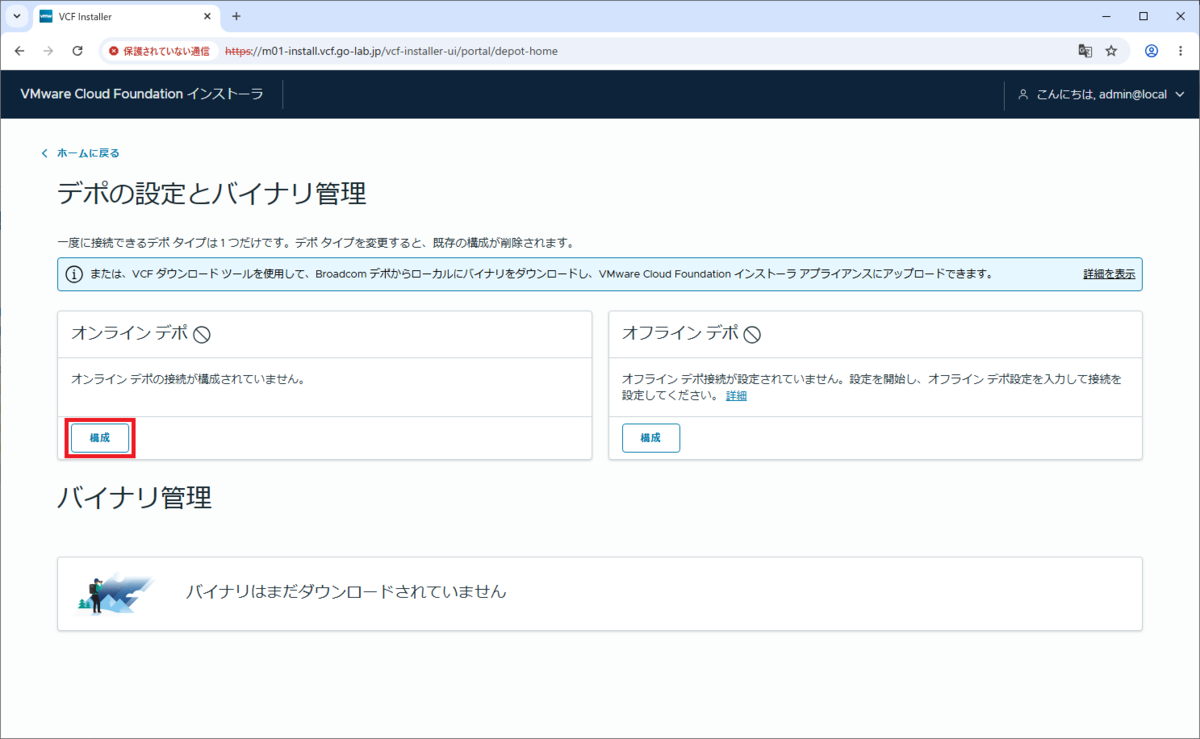Click the browser forward arrow
Screen dimensions: 1200x739
point(48,51)
